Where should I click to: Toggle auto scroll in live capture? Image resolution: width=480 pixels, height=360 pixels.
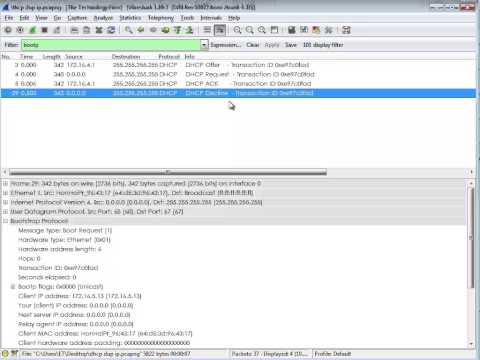[220, 30]
